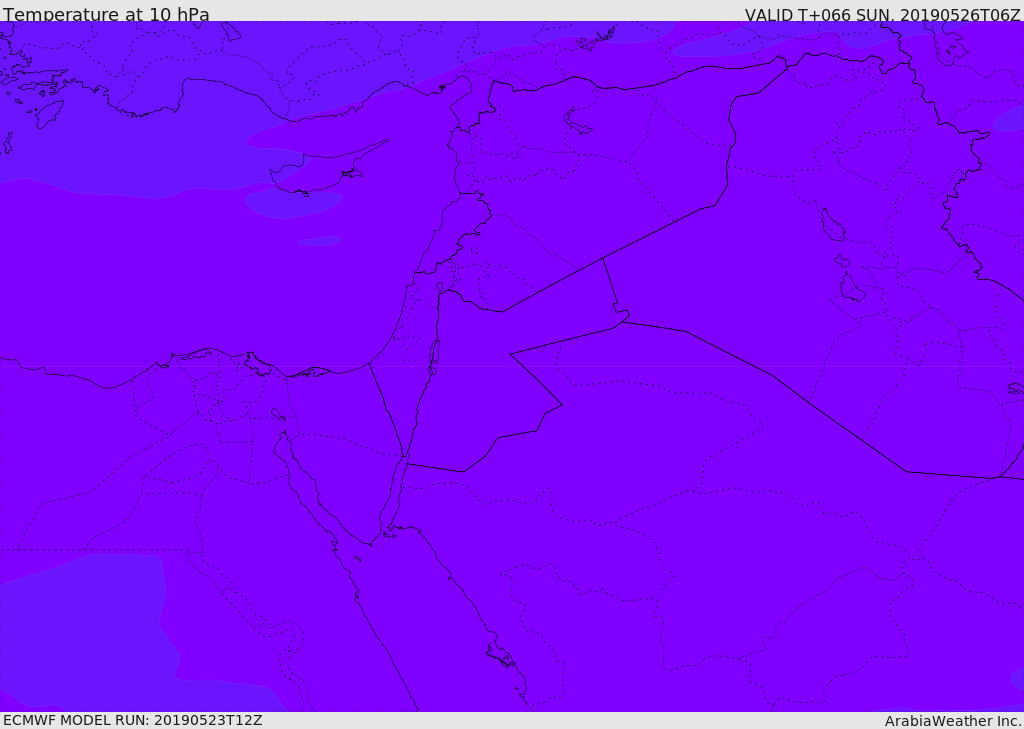The height and width of the screenshot is (729, 1024).
Task: Click the 'VALID T+066 SUN. 20190526T06Z' timestamp
Action: pos(882,15)
